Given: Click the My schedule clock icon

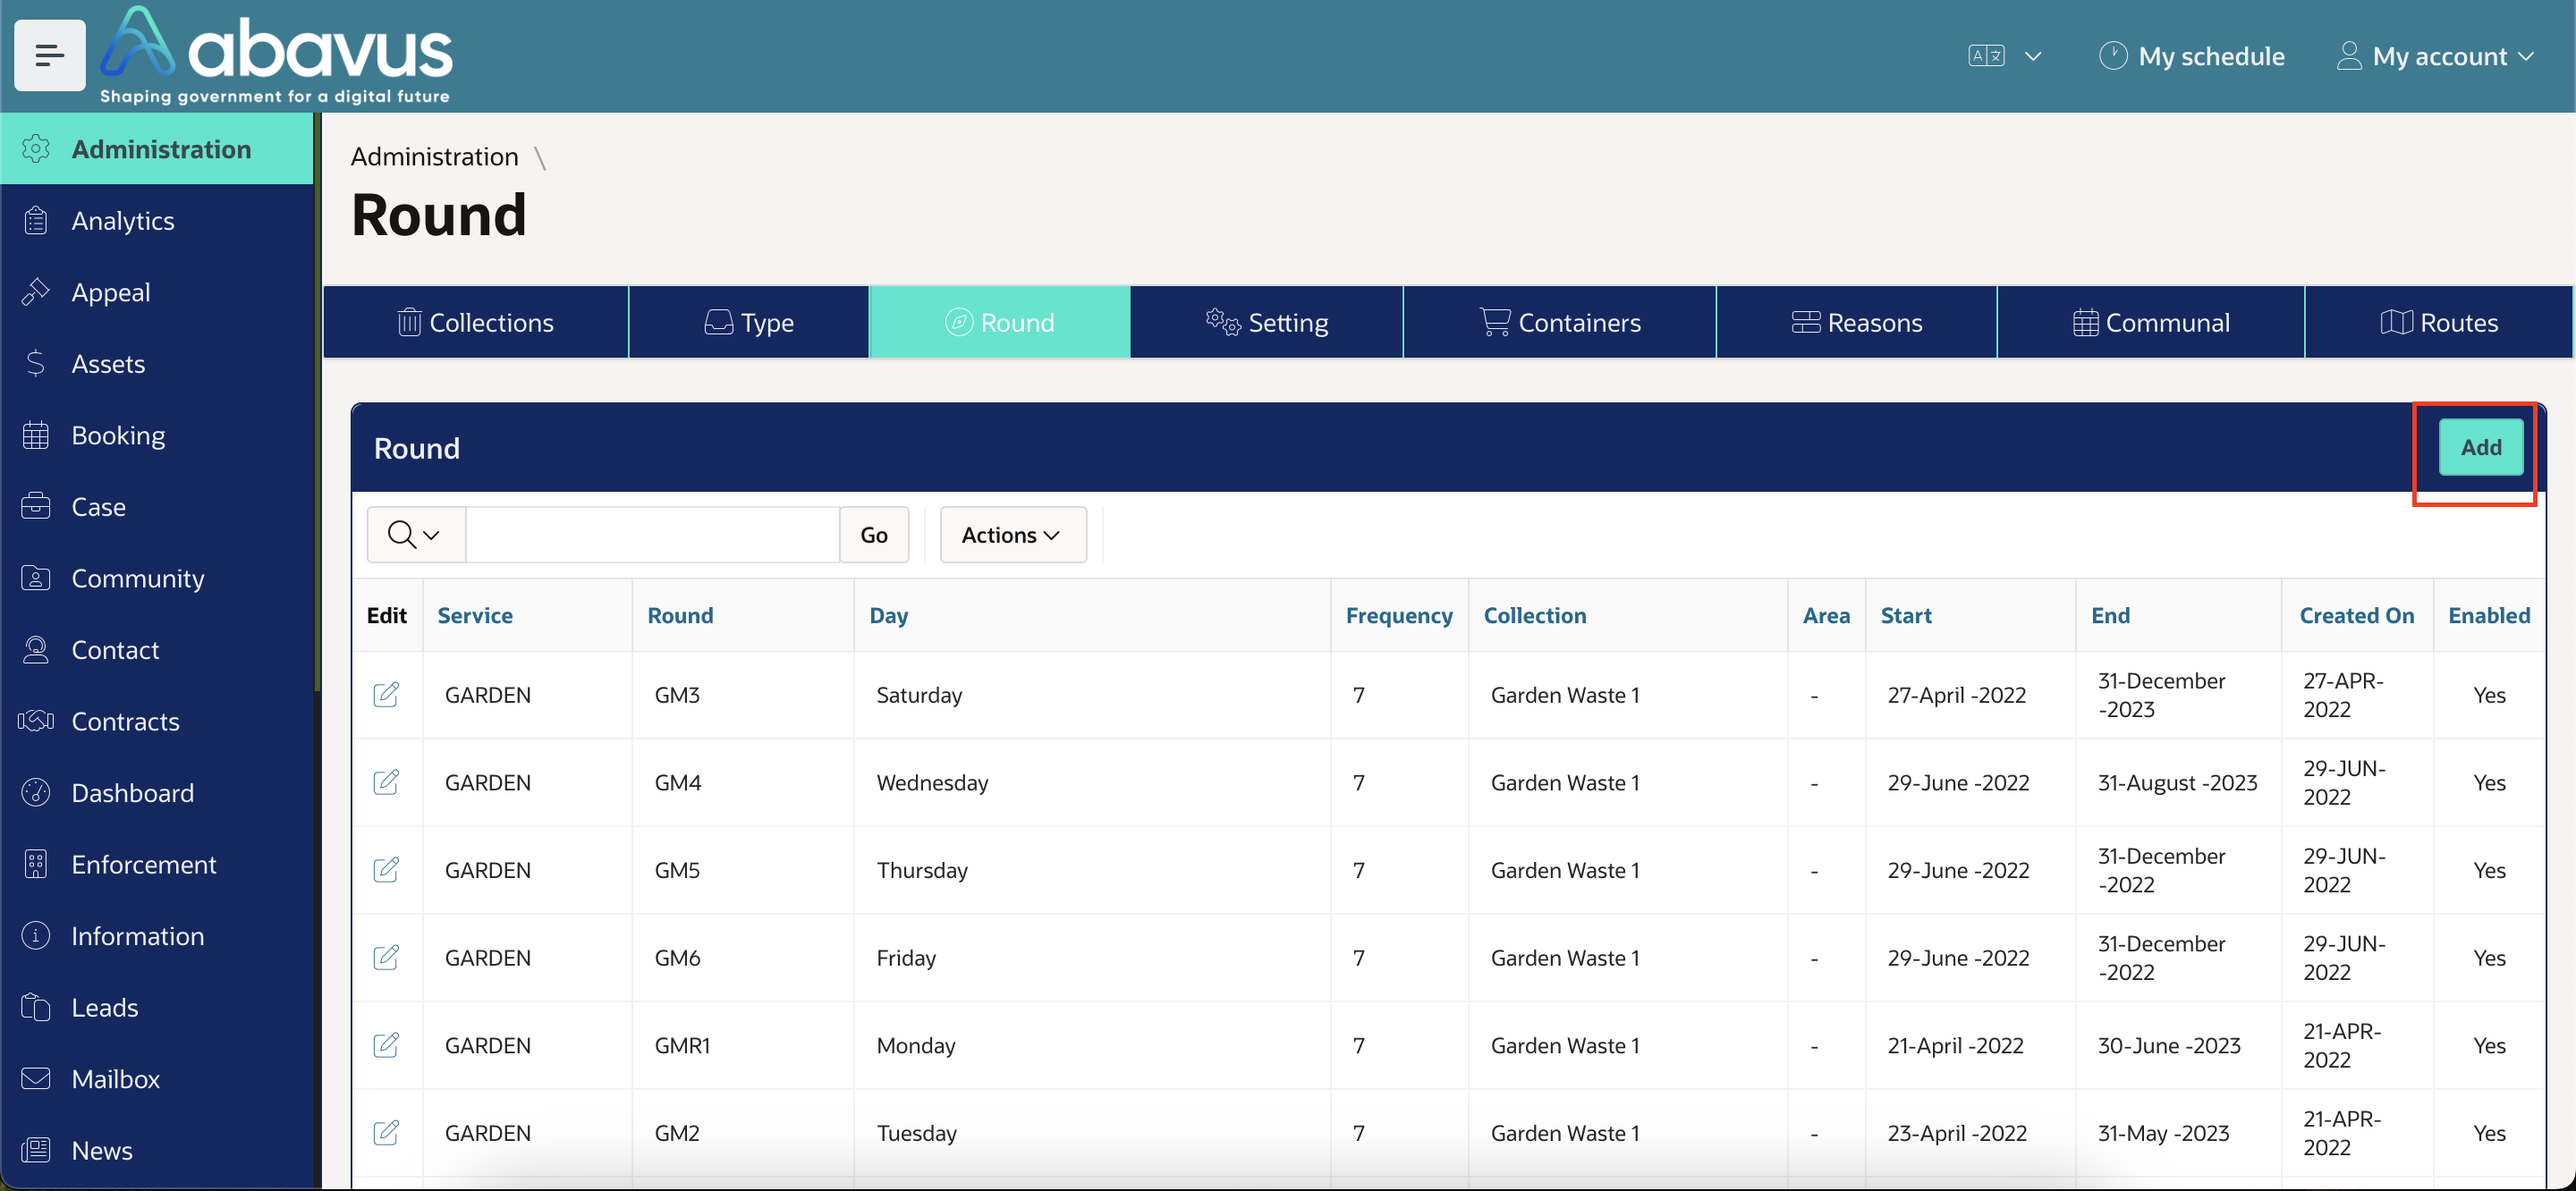Looking at the screenshot, I should 2112,56.
